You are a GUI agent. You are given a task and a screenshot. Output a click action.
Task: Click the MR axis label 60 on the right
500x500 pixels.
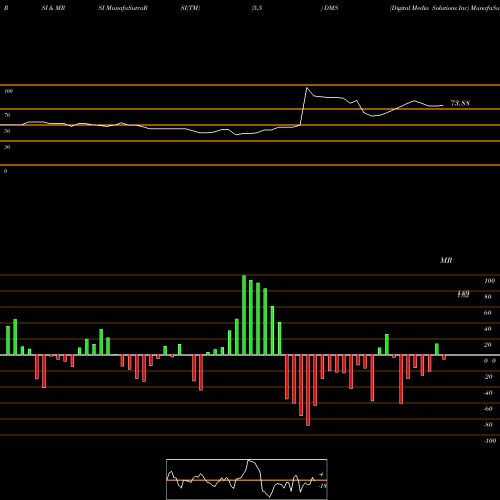[x=488, y=313]
